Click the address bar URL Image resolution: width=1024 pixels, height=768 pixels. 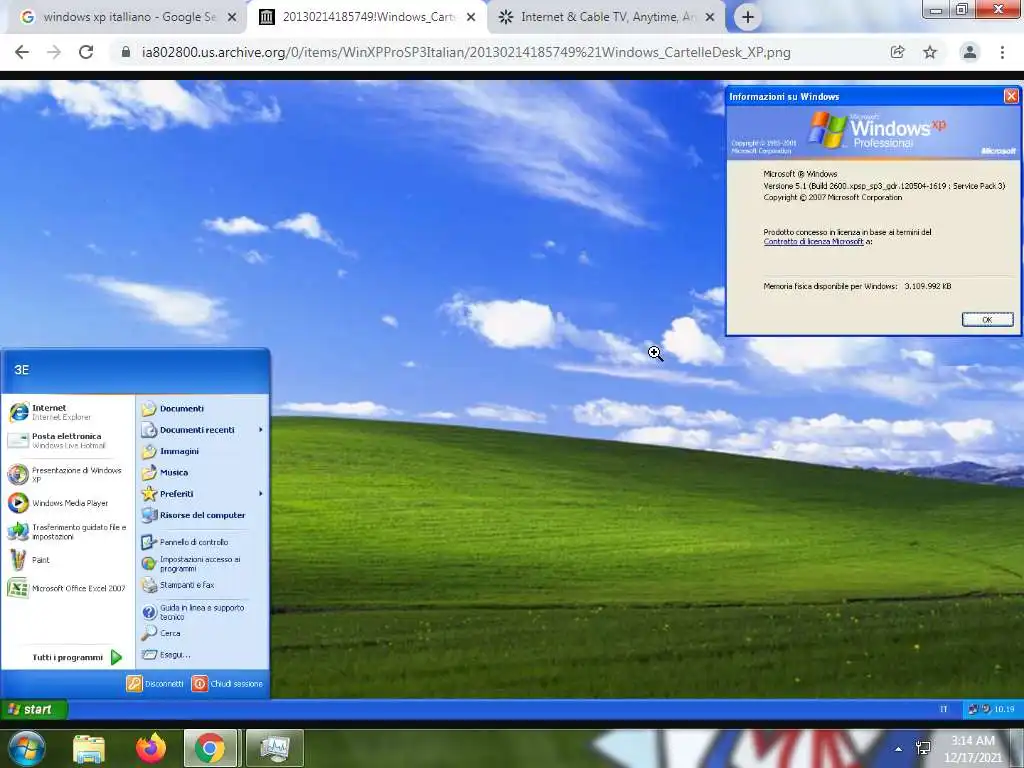[466, 52]
